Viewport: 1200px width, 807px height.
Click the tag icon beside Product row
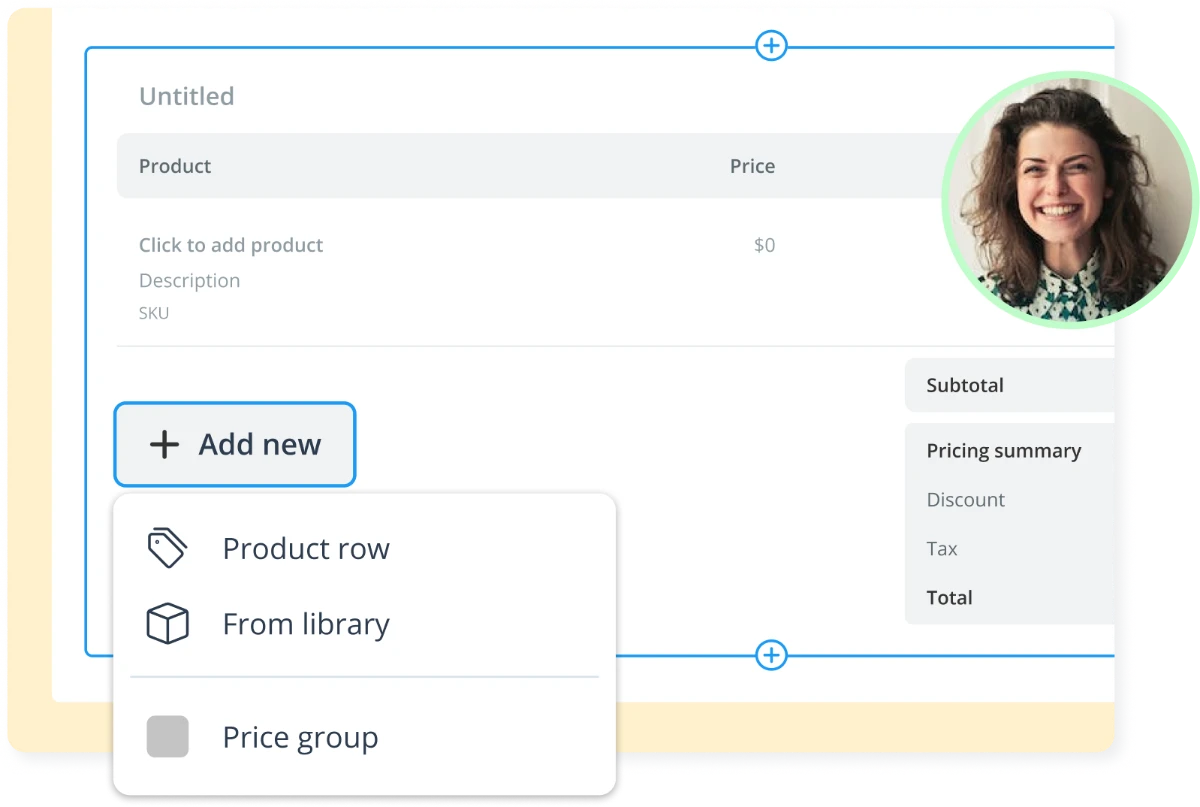(x=167, y=549)
